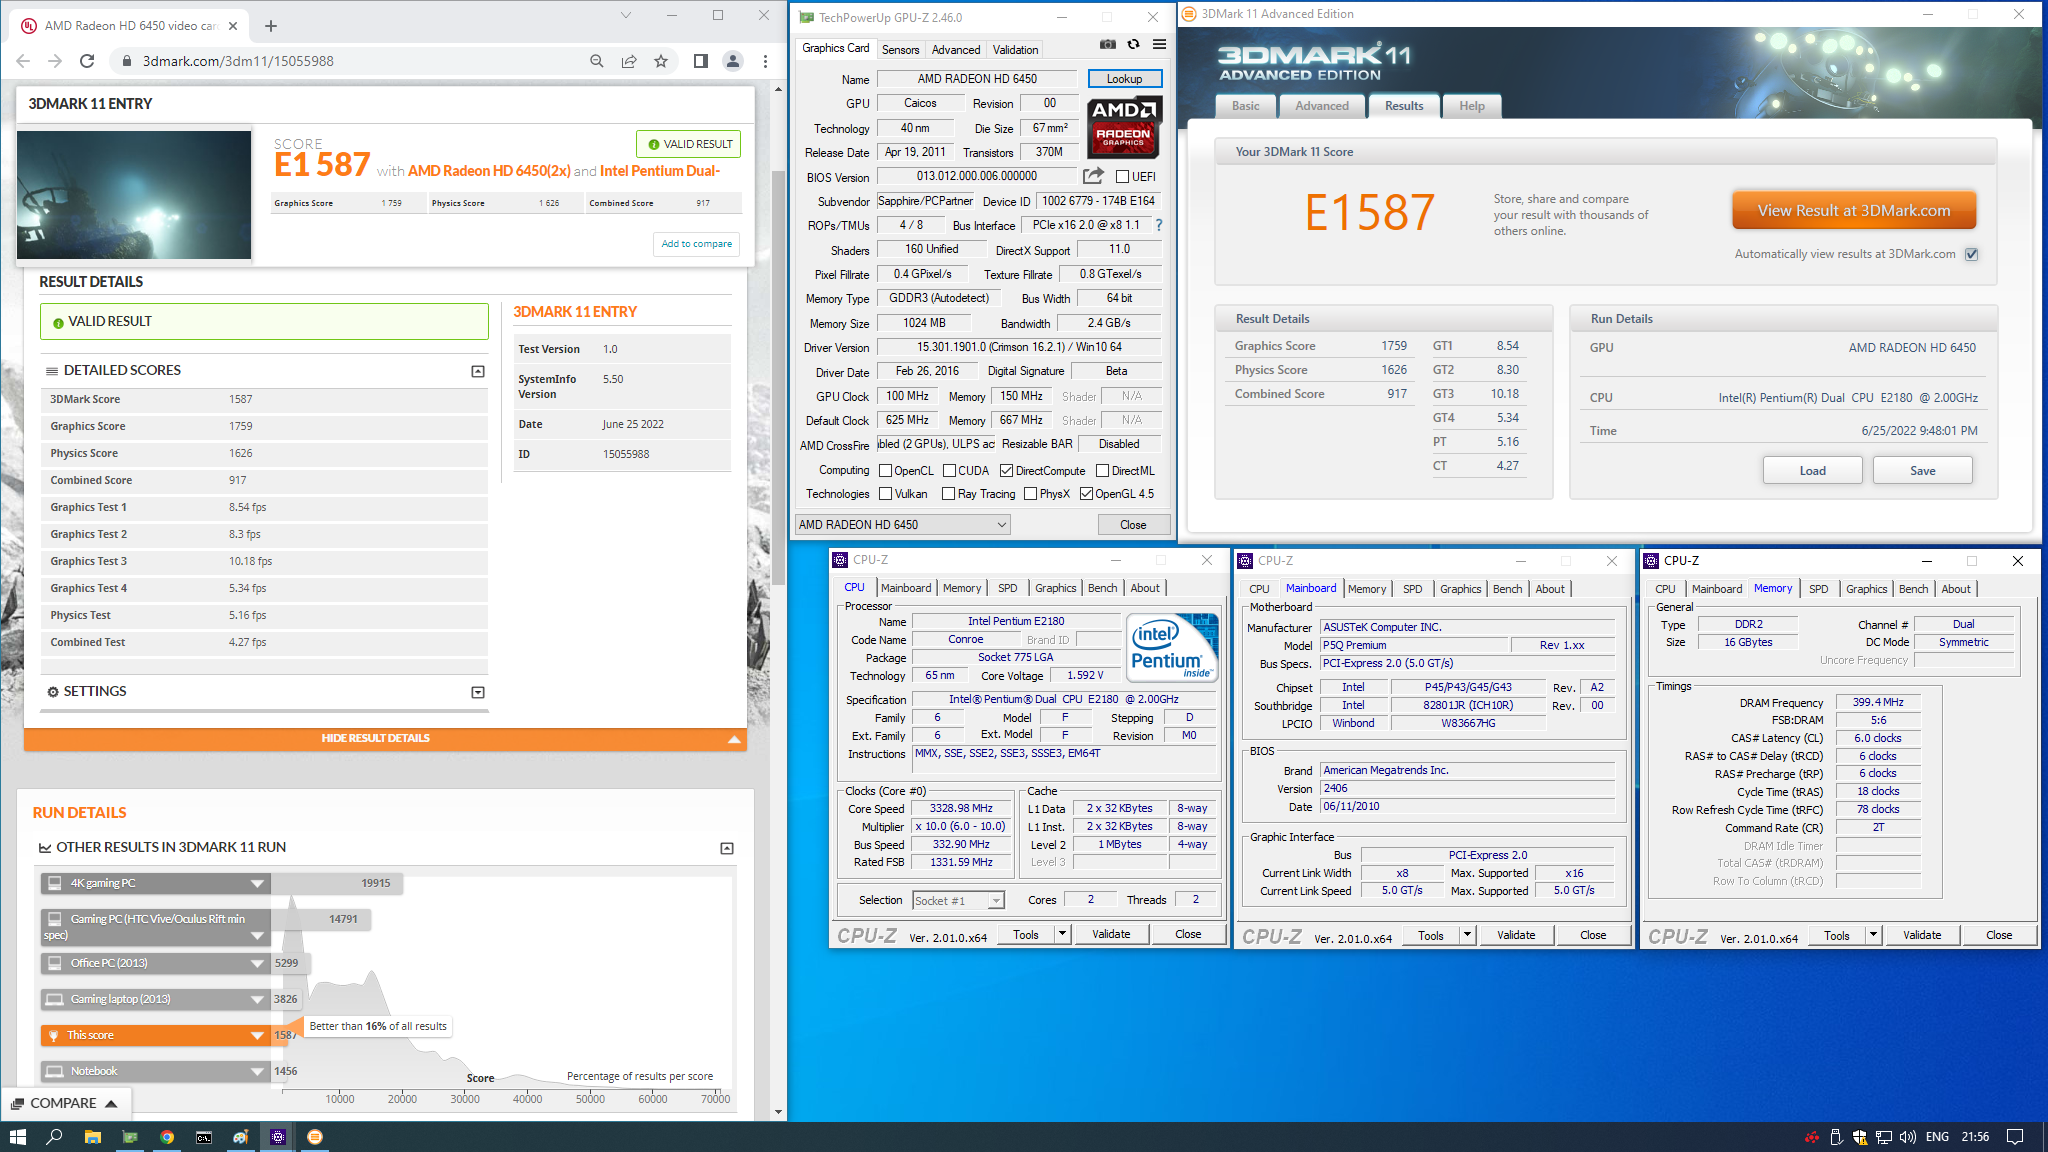Image resolution: width=2048 pixels, height=1152 pixels.
Task: Go back in Chrome browser
Action: (x=23, y=61)
